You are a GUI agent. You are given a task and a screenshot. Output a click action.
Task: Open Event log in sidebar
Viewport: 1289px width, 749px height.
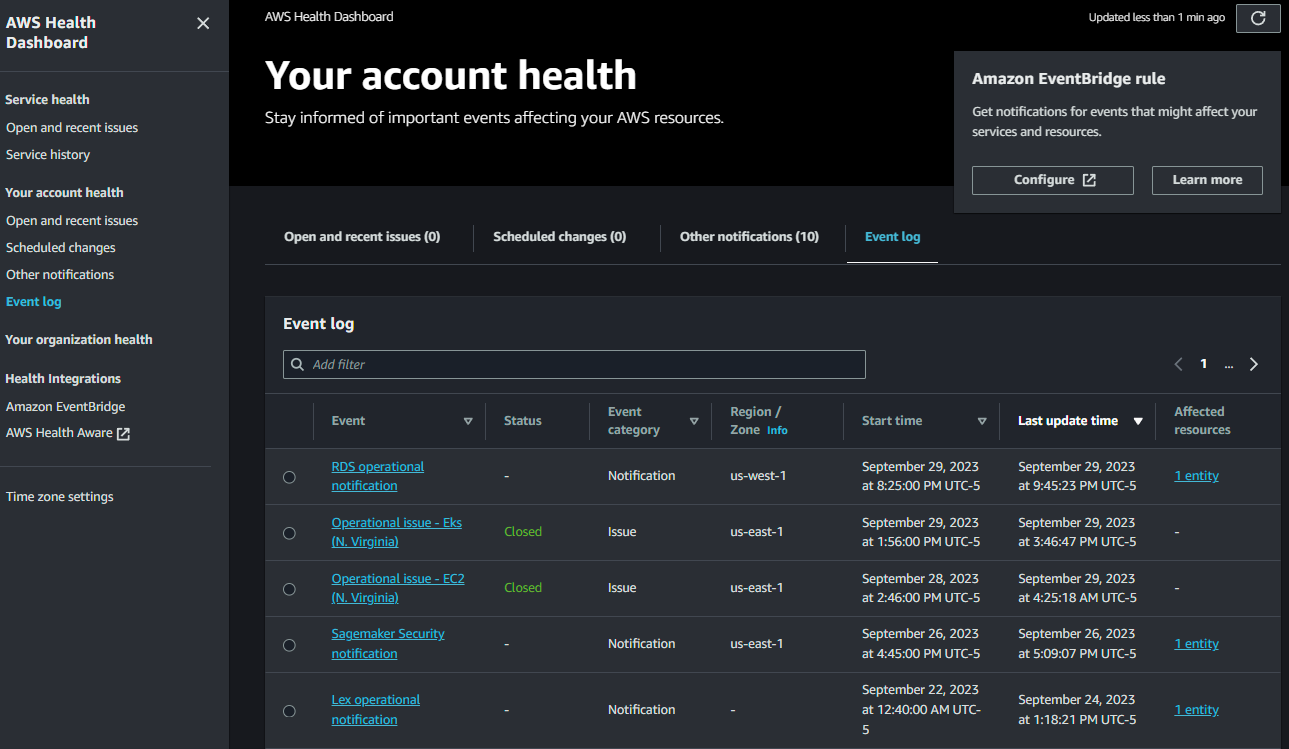pyautogui.click(x=34, y=302)
